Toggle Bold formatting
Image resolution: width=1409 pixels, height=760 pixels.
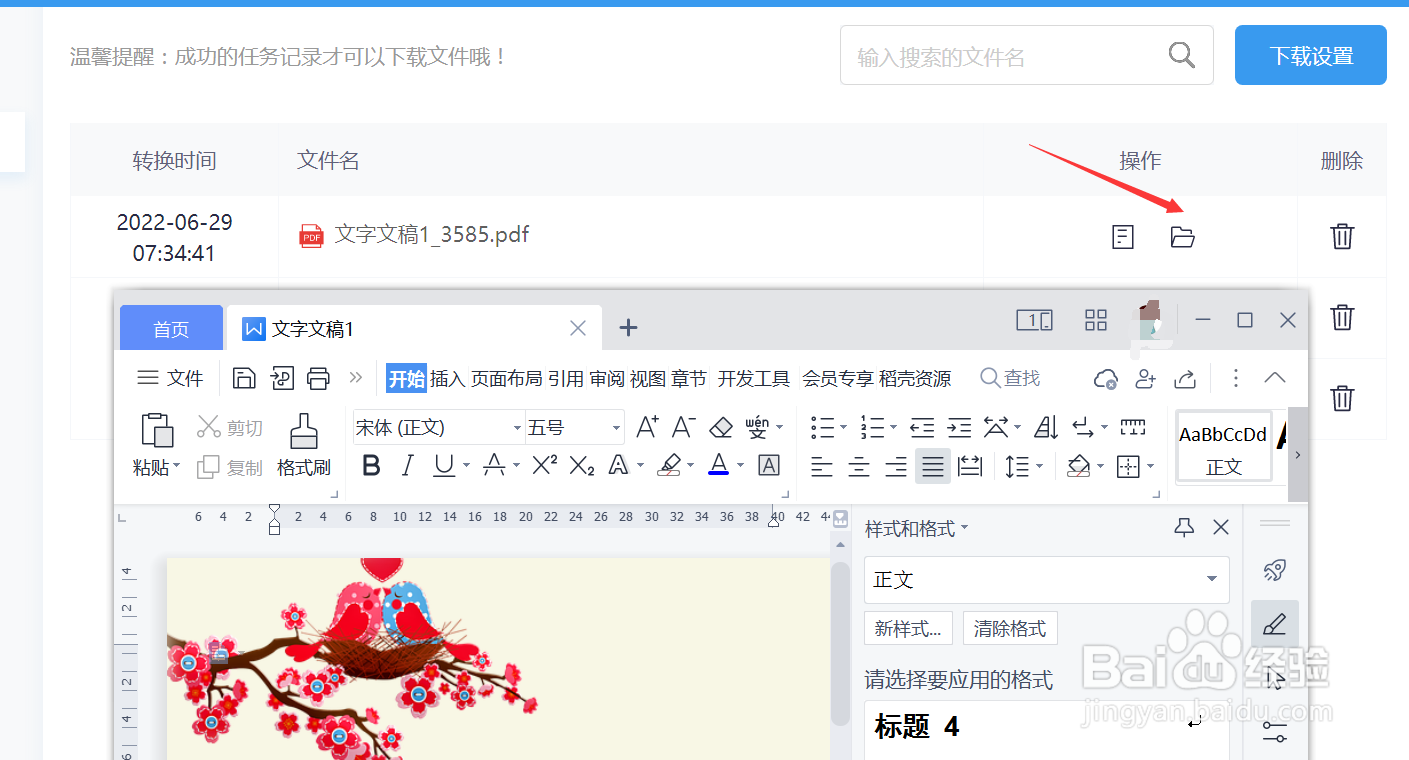[372, 466]
